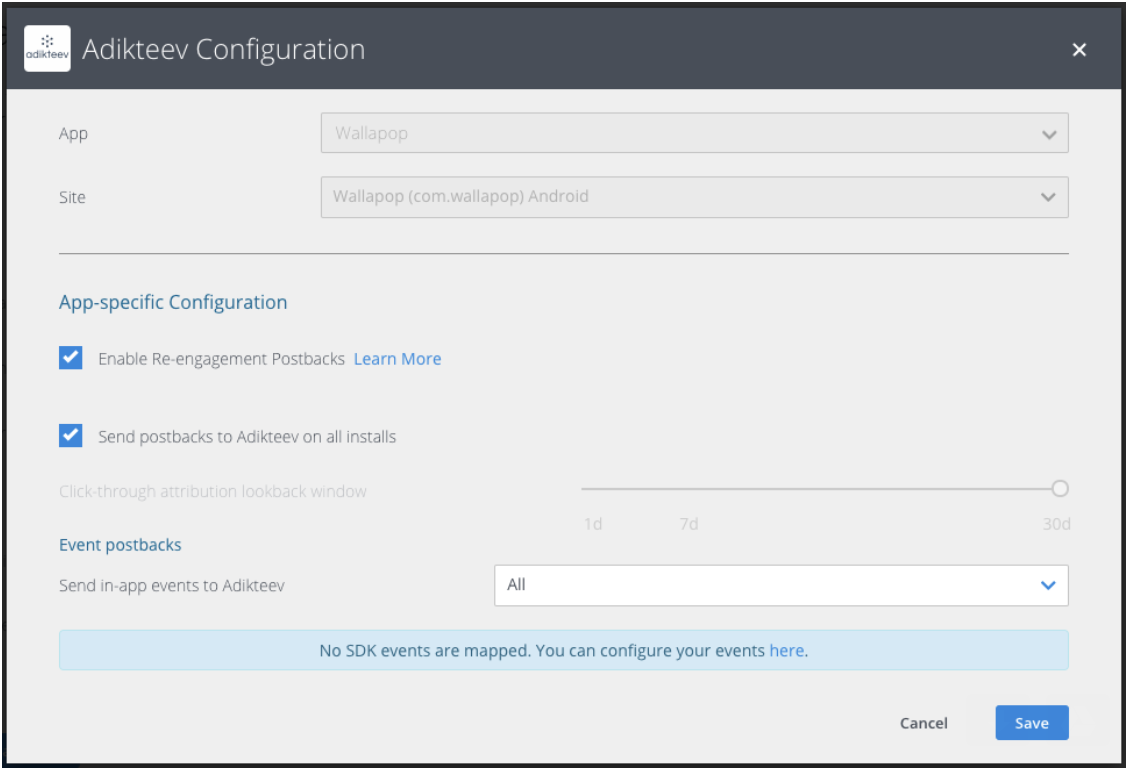Click the Event postbacks section heading

tap(120, 545)
